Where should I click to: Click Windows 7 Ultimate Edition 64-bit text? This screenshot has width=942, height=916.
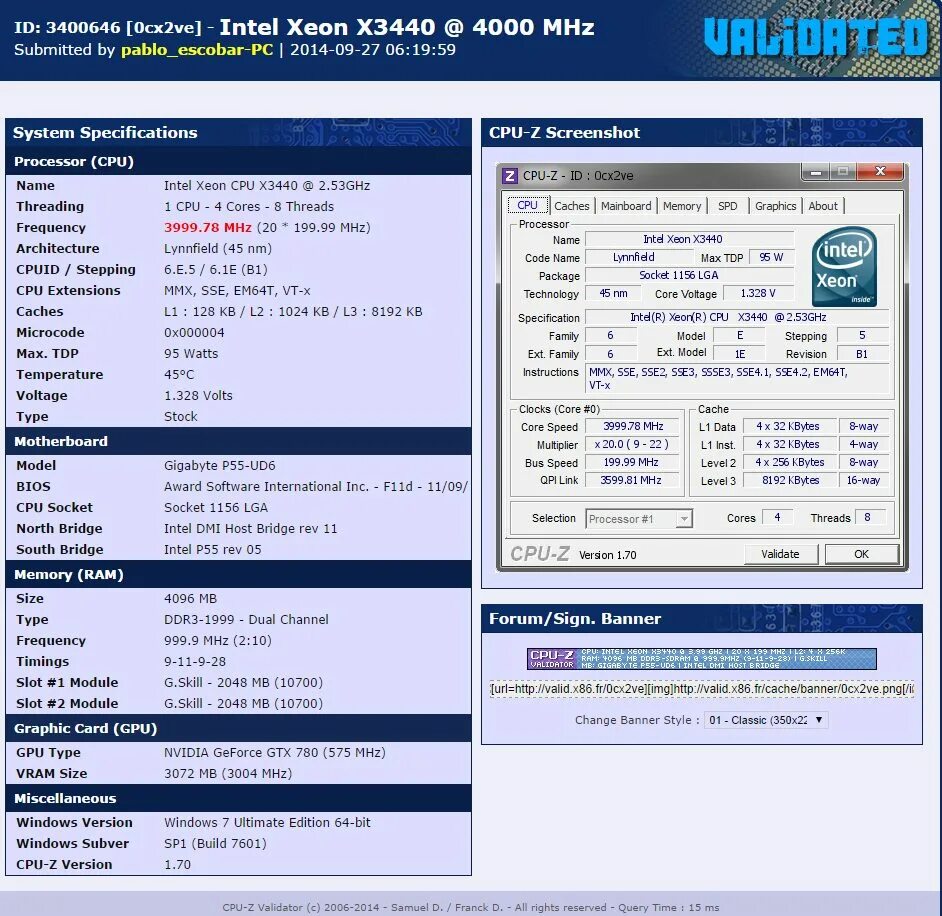coord(267,822)
